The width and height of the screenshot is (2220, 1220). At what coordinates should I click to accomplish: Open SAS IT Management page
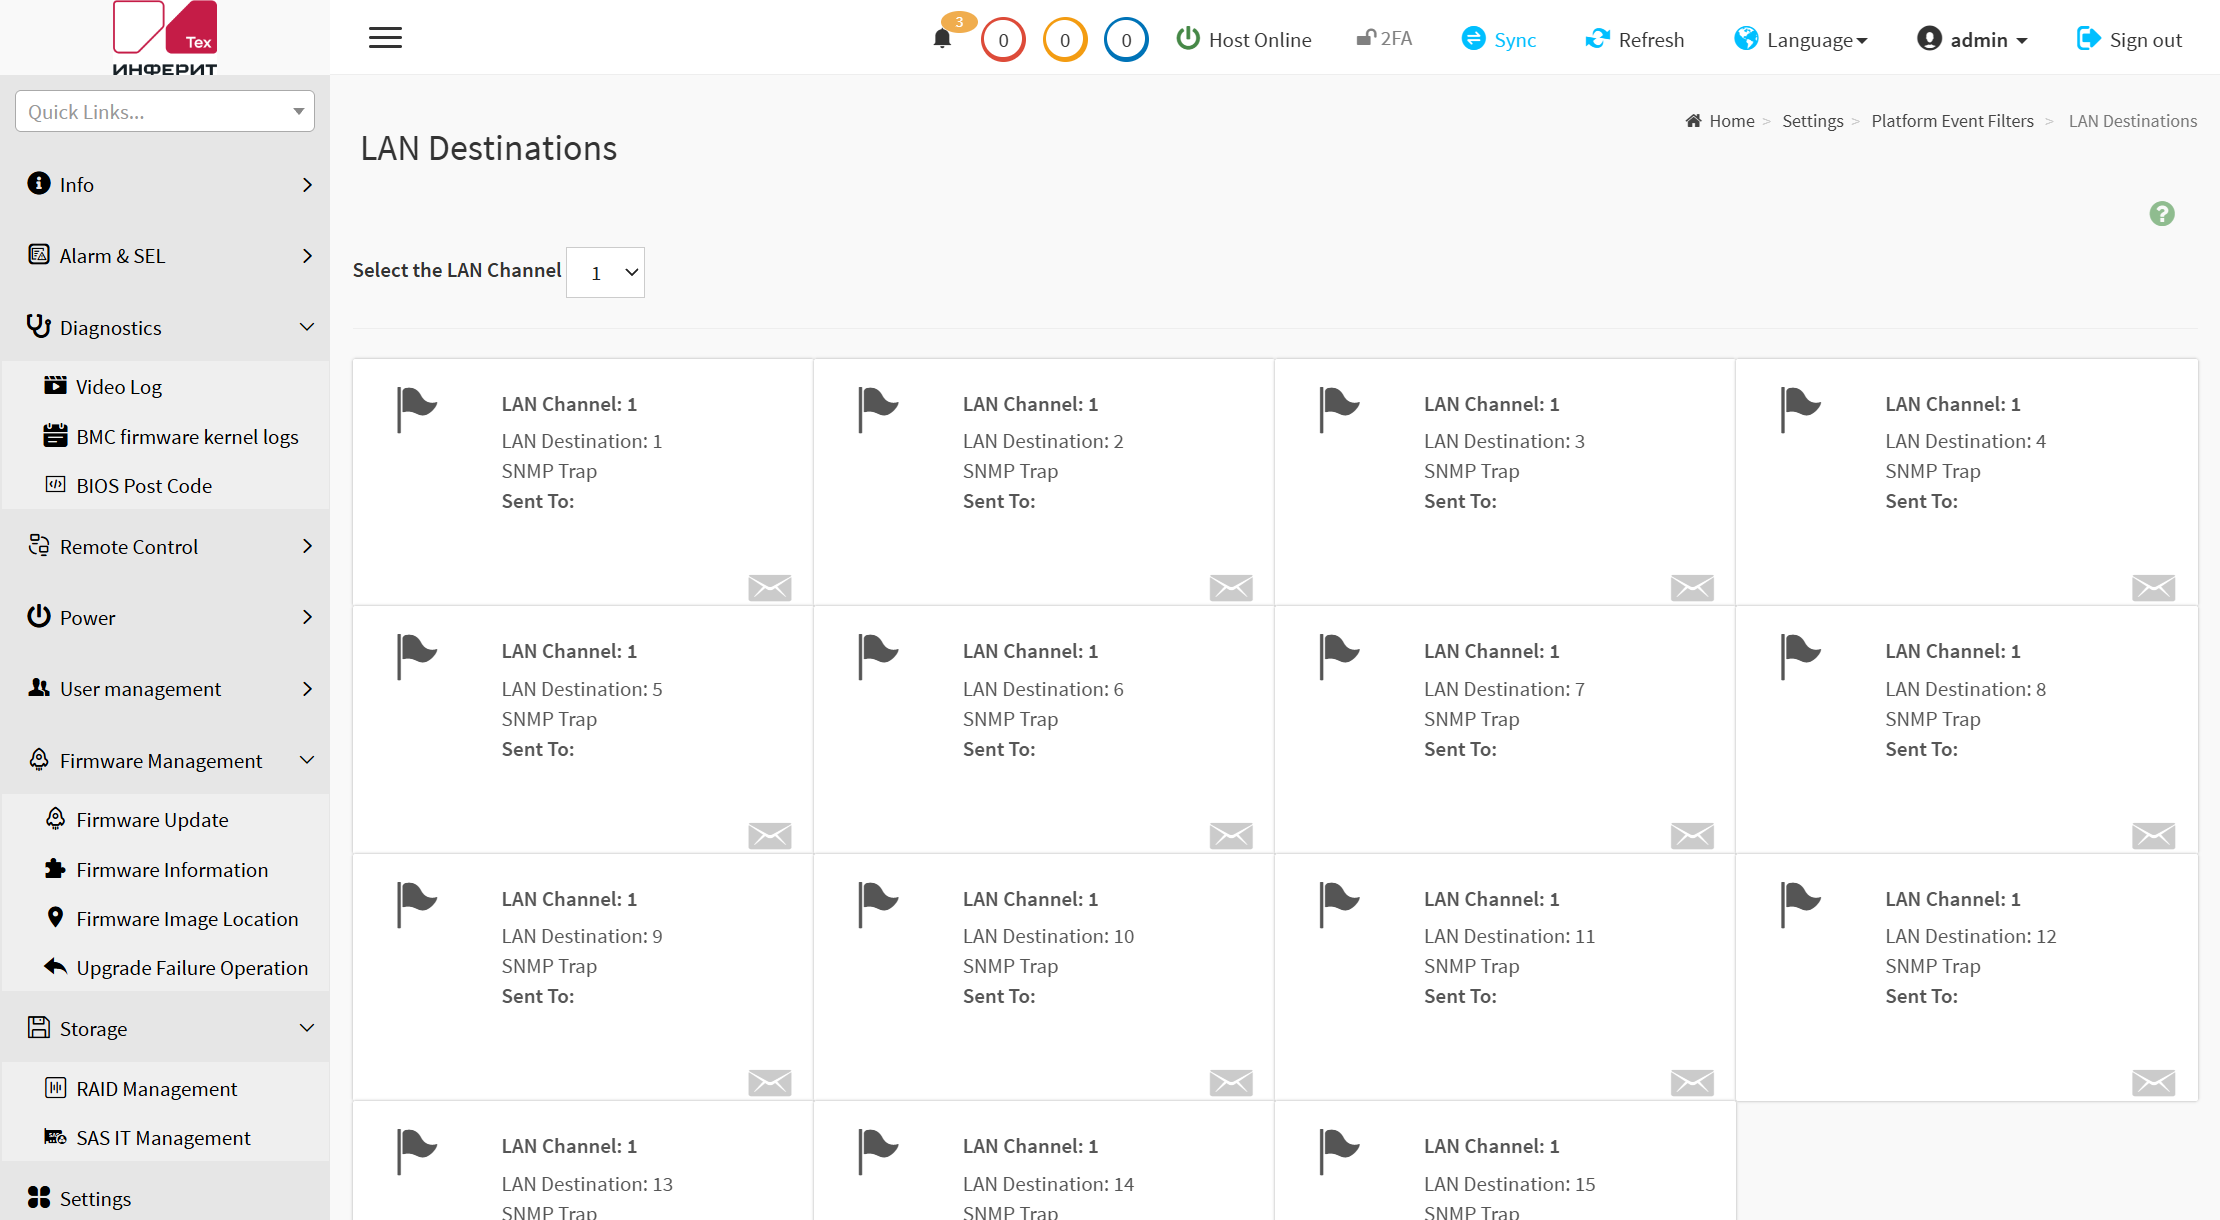point(163,1138)
